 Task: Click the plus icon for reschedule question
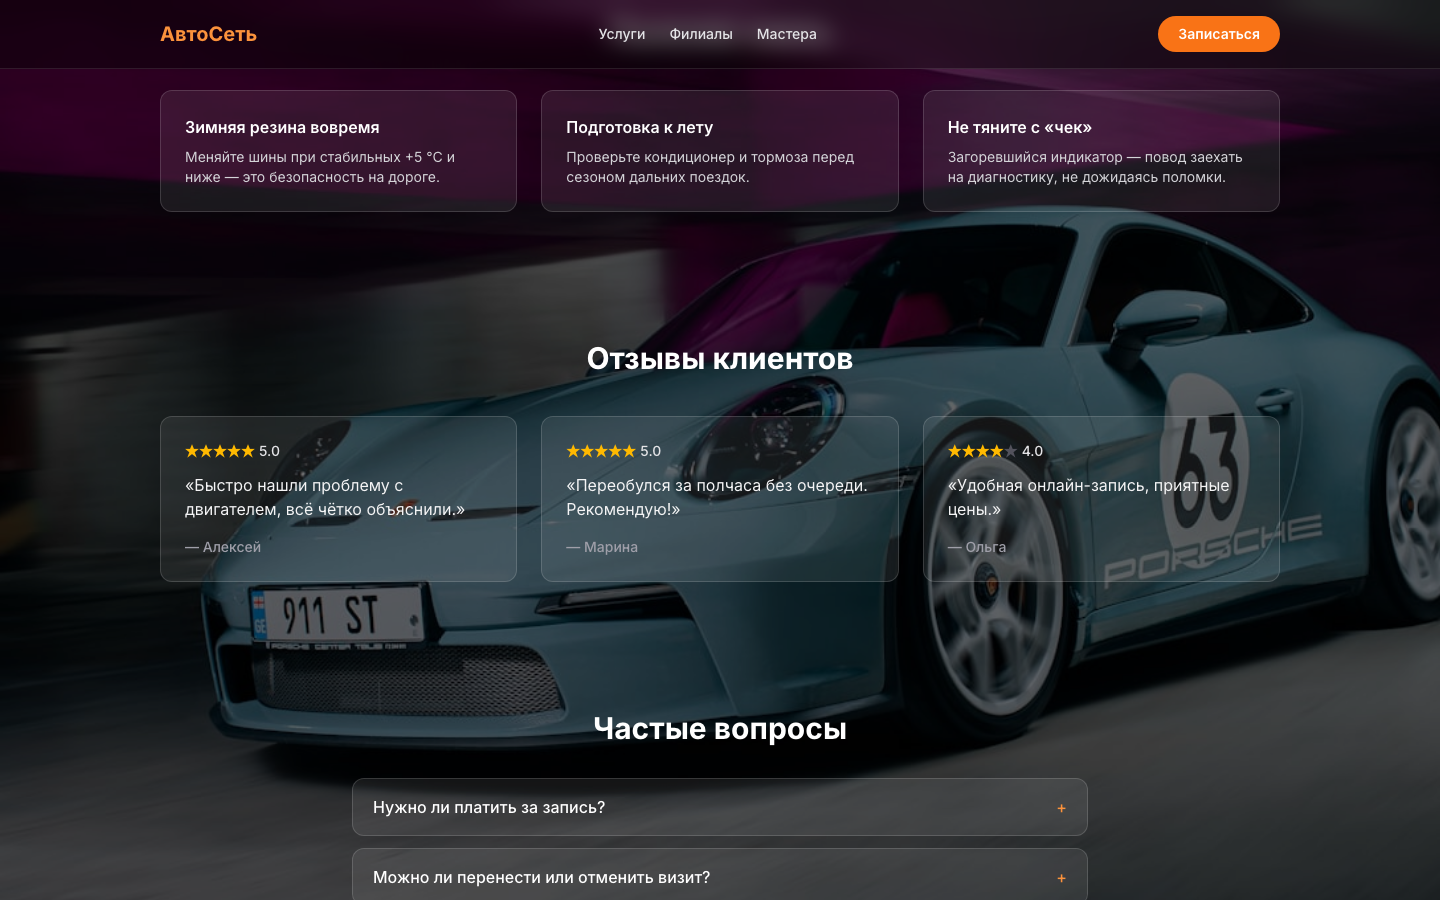[x=1062, y=878]
